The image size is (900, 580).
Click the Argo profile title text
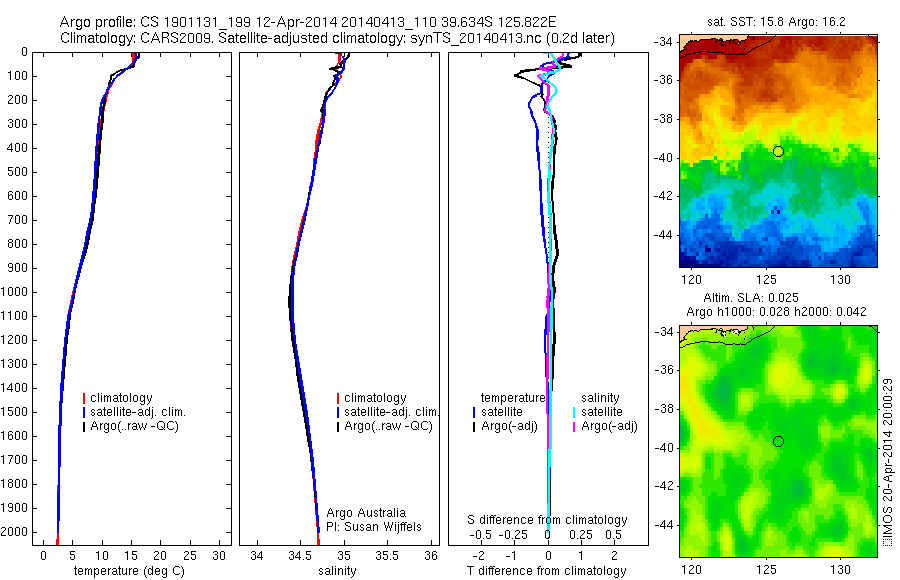pos(308,22)
